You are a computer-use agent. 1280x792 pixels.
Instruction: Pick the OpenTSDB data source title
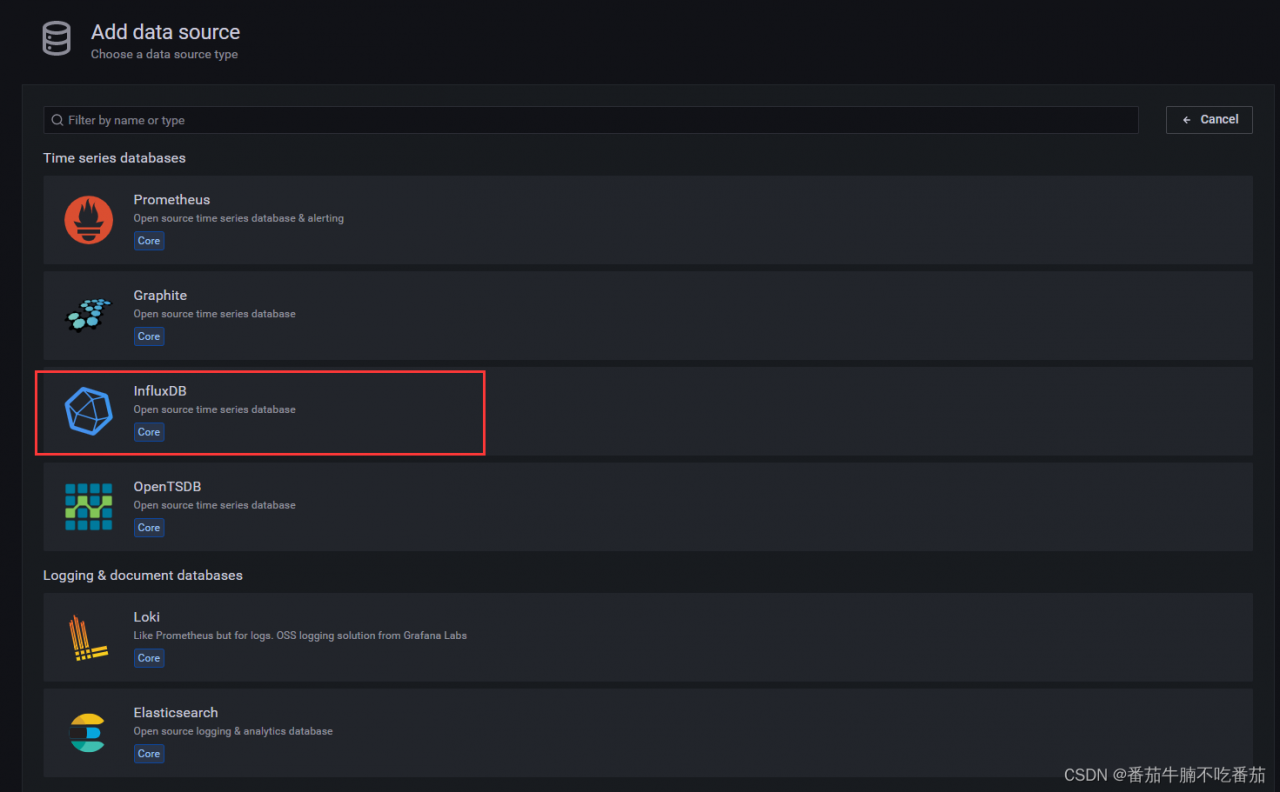(x=167, y=487)
